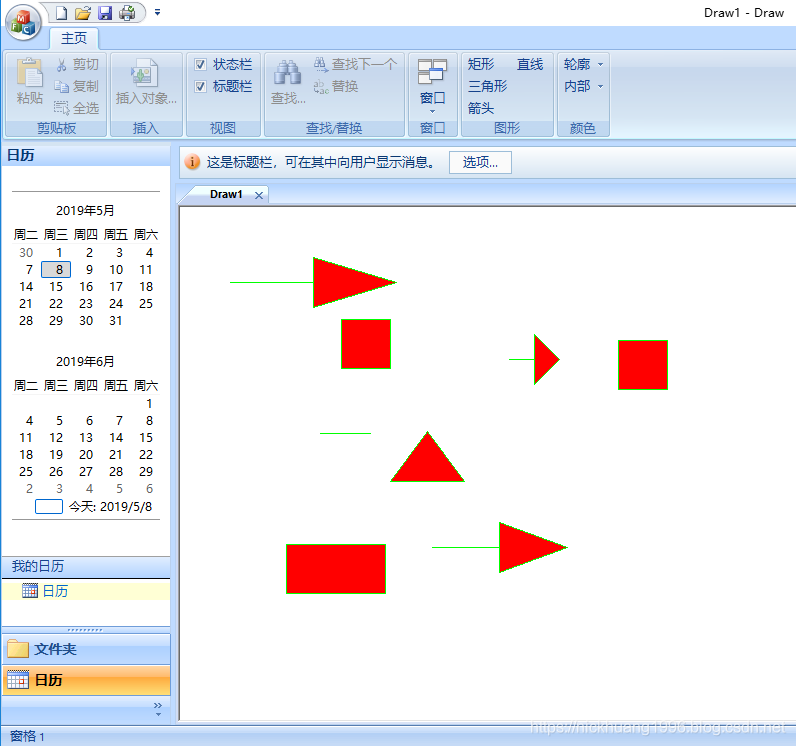The width and height of the screenshot is (796, 746).
Task: Select the 矩形 rectangle shape tool
Action: click(x=481, y=64)
